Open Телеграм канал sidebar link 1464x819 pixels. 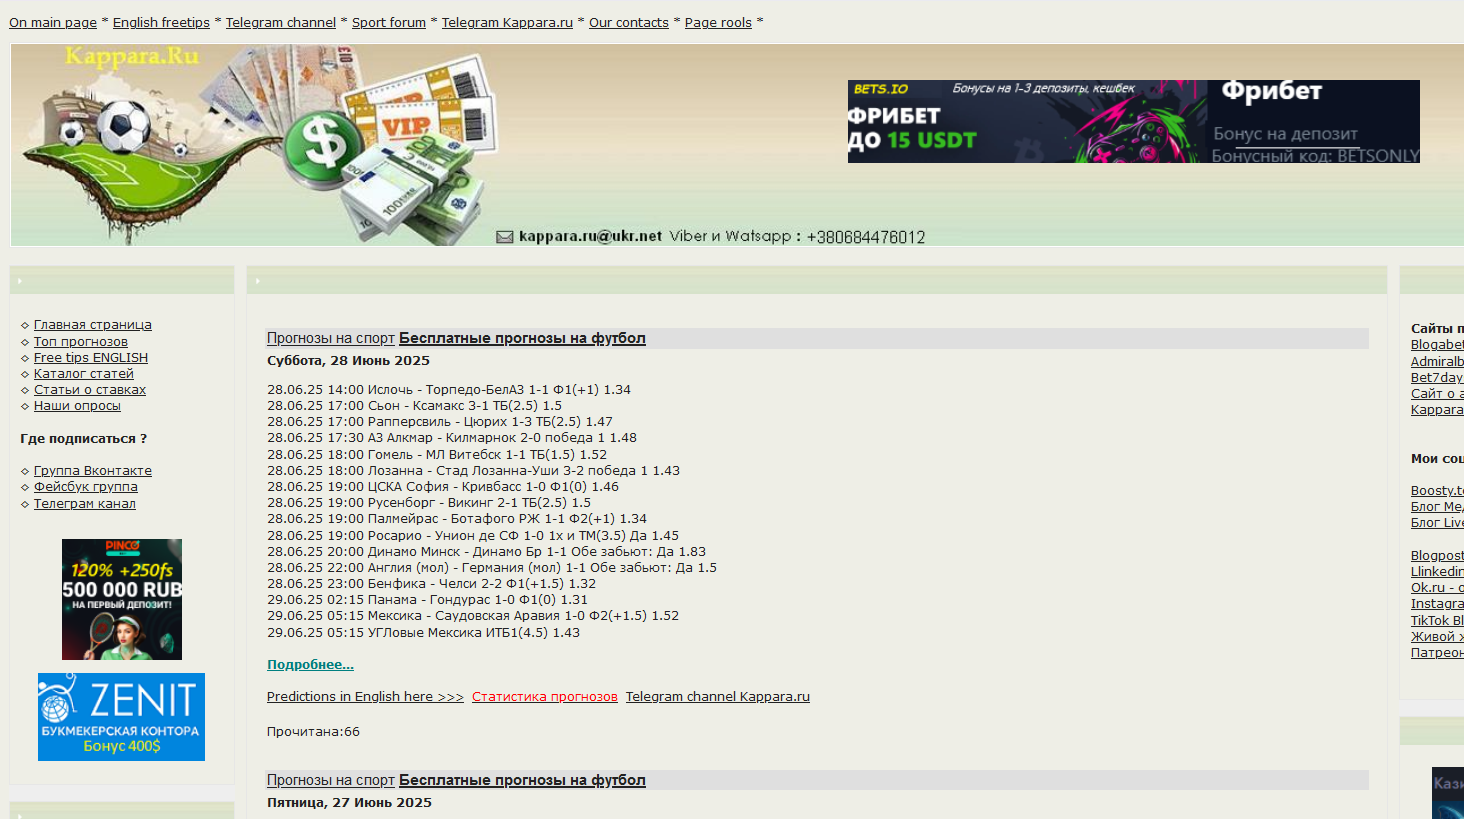coord(84,504)
